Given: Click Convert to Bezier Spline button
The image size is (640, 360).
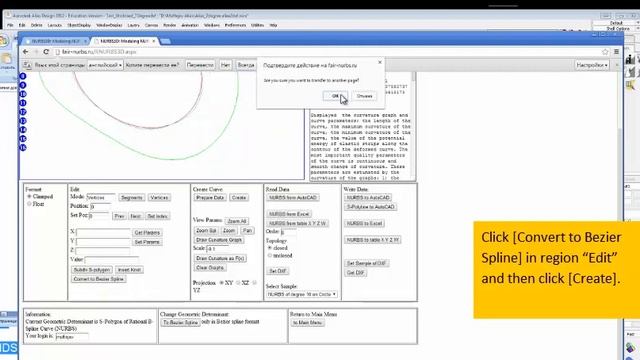Looking at the screenshot, I should pos(98,279).
